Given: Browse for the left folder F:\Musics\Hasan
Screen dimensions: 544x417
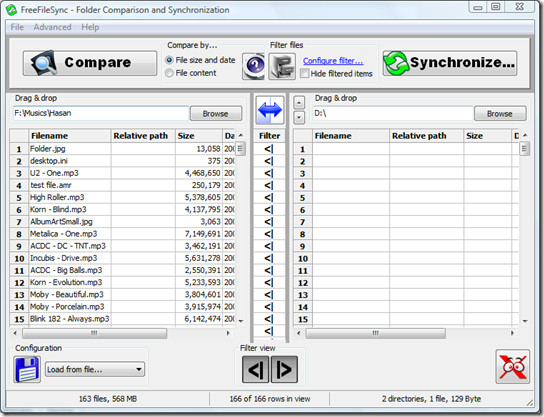Looking at the screenshot, I should 215,113.
